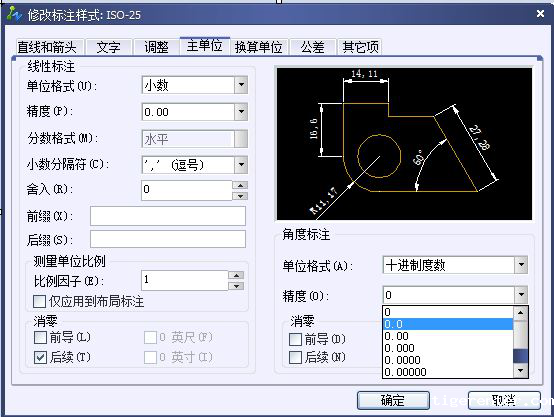
Task: Select the 主单位 tab
Action: 205,46
